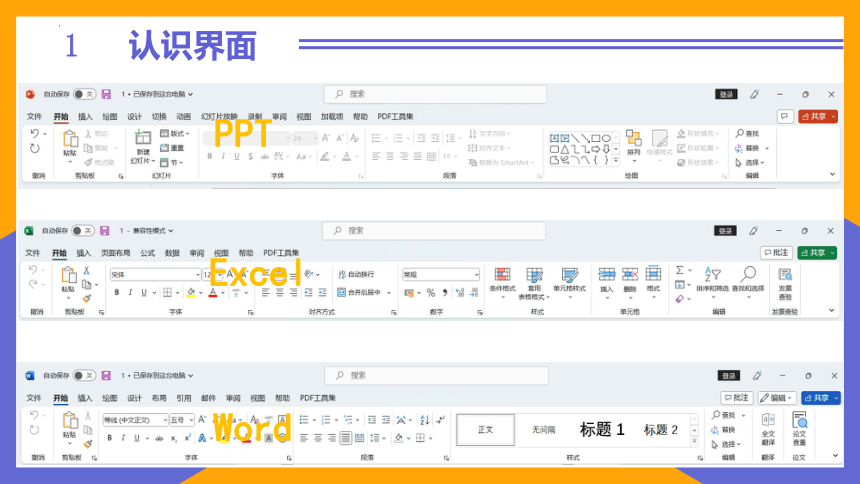Click percent style icon in Excel
This screenshot has height=484, width=860.
[x=431, y=292]
